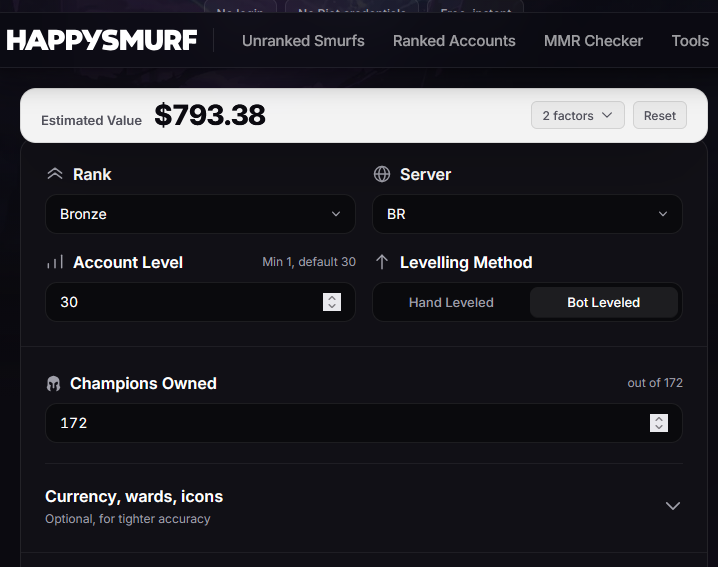Click the Levelling Method arrow icon

click(x=382, y=262)
